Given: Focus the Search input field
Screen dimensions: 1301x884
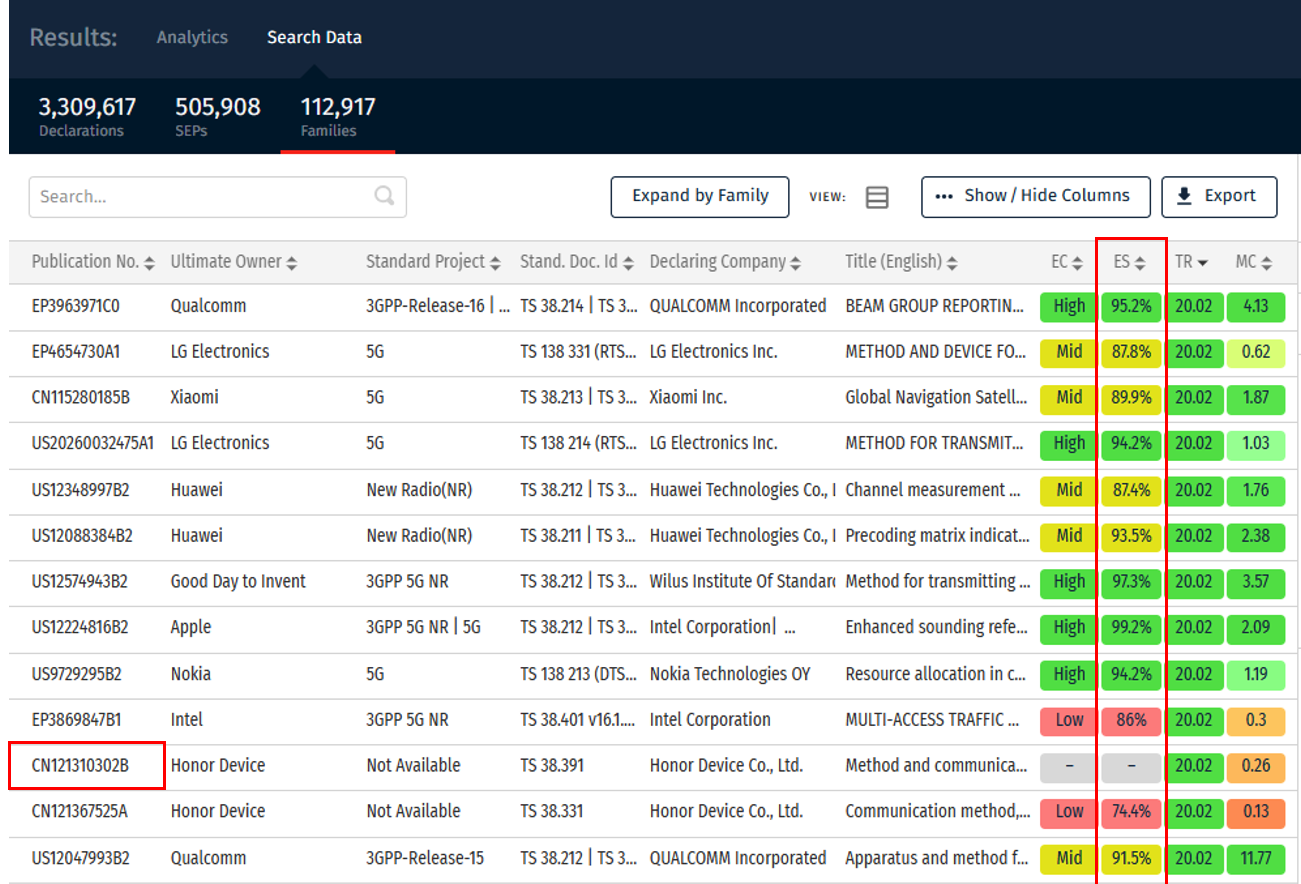Looking at the screenshot, I should (217, 197).
